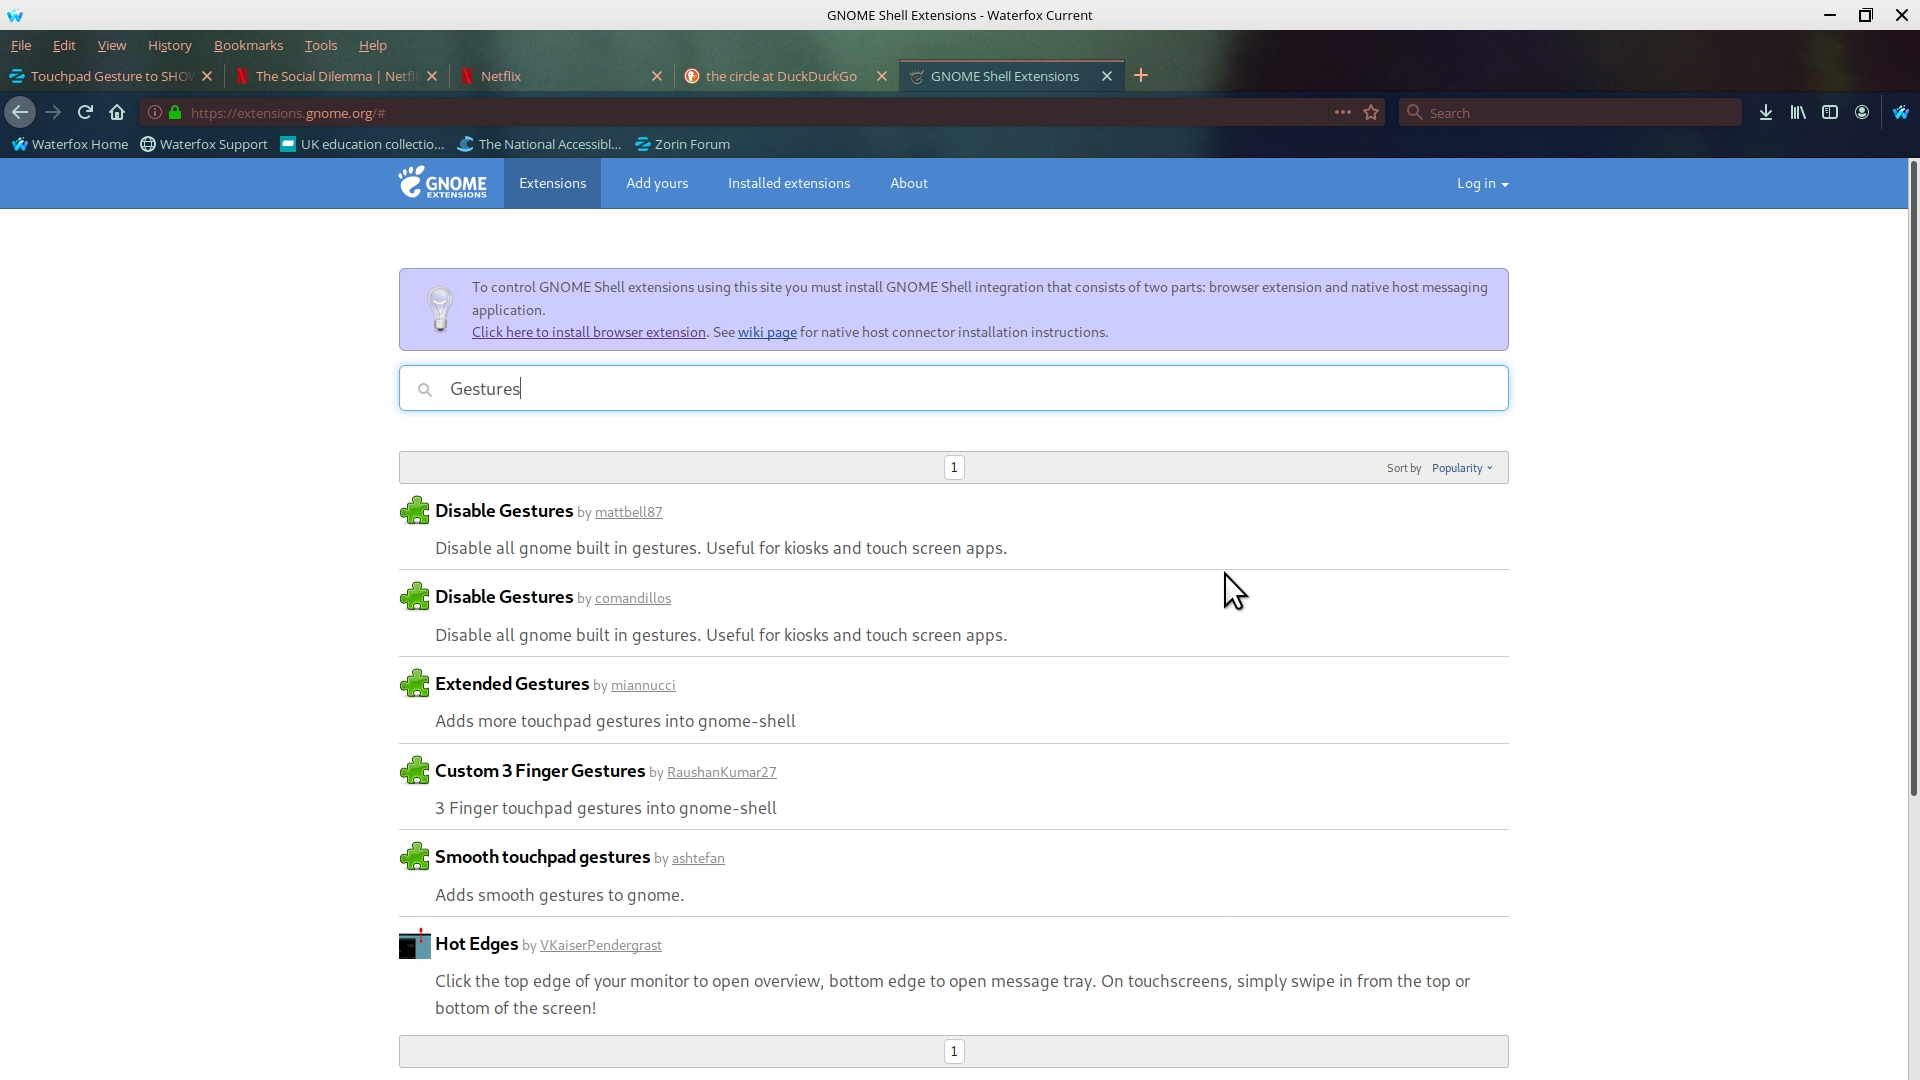Open the Tools menu
The height and width of the screenshot is (1080, 1920).
tap(320, 45)
